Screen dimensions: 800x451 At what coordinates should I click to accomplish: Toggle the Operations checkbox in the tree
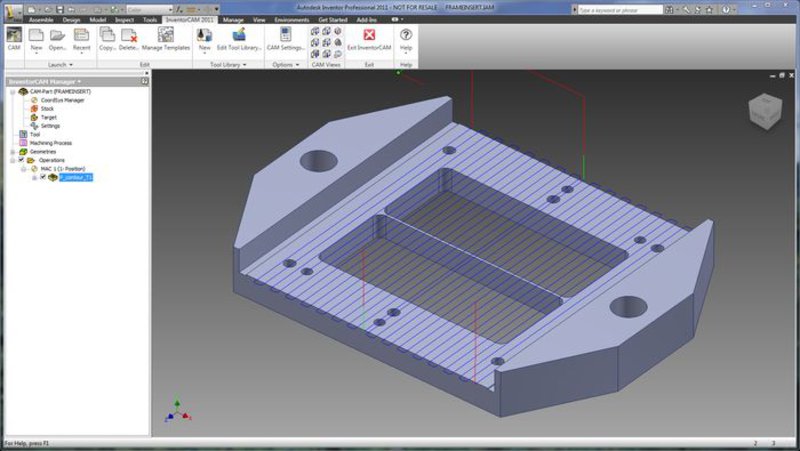[21, 160]
